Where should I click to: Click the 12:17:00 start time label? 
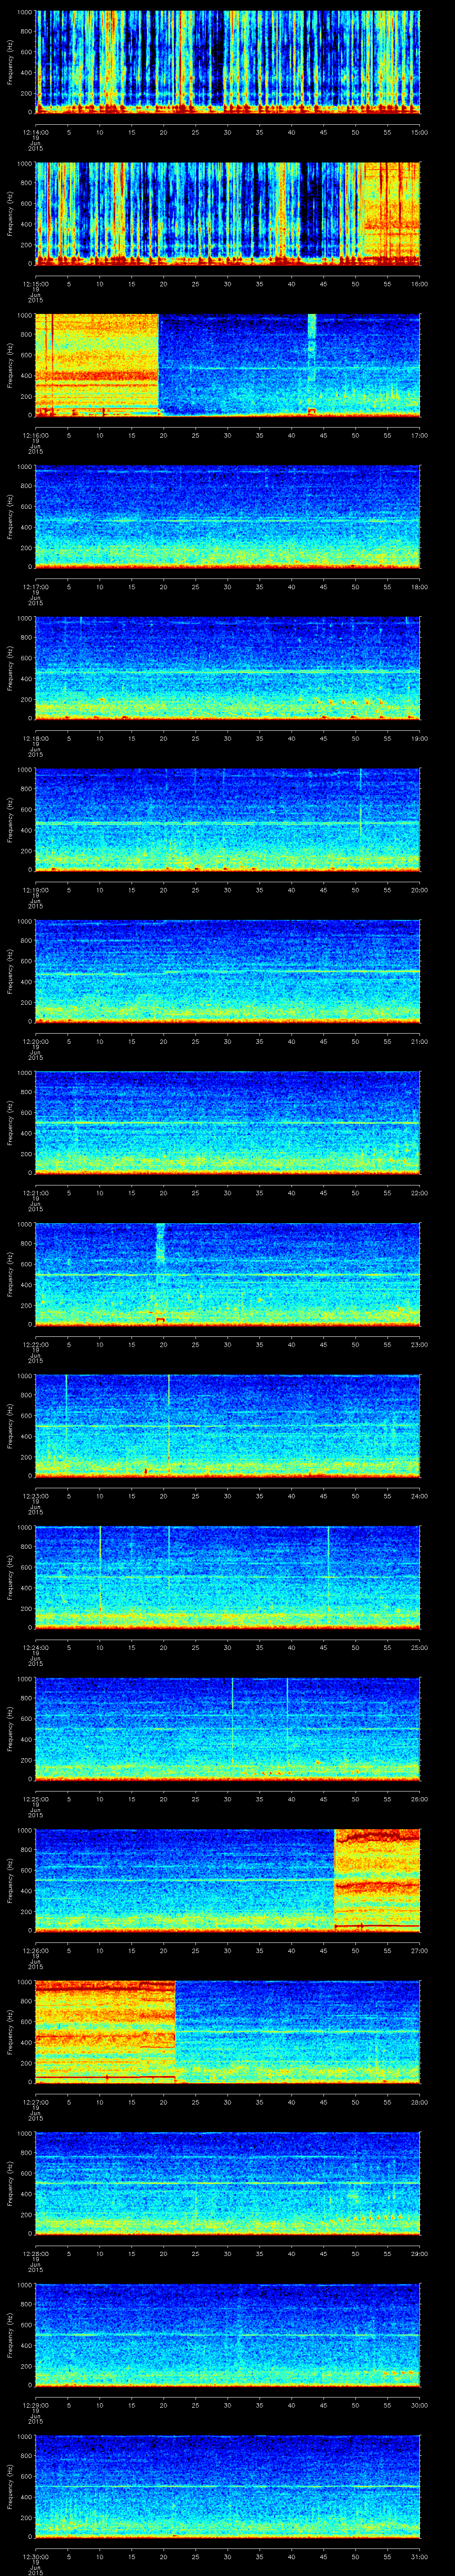pos(35,587)
